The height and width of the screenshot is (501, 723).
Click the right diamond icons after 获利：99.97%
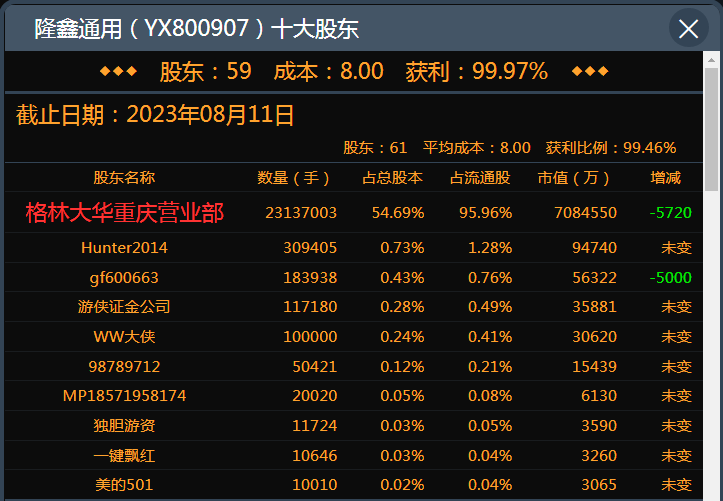tap(589, 72)
